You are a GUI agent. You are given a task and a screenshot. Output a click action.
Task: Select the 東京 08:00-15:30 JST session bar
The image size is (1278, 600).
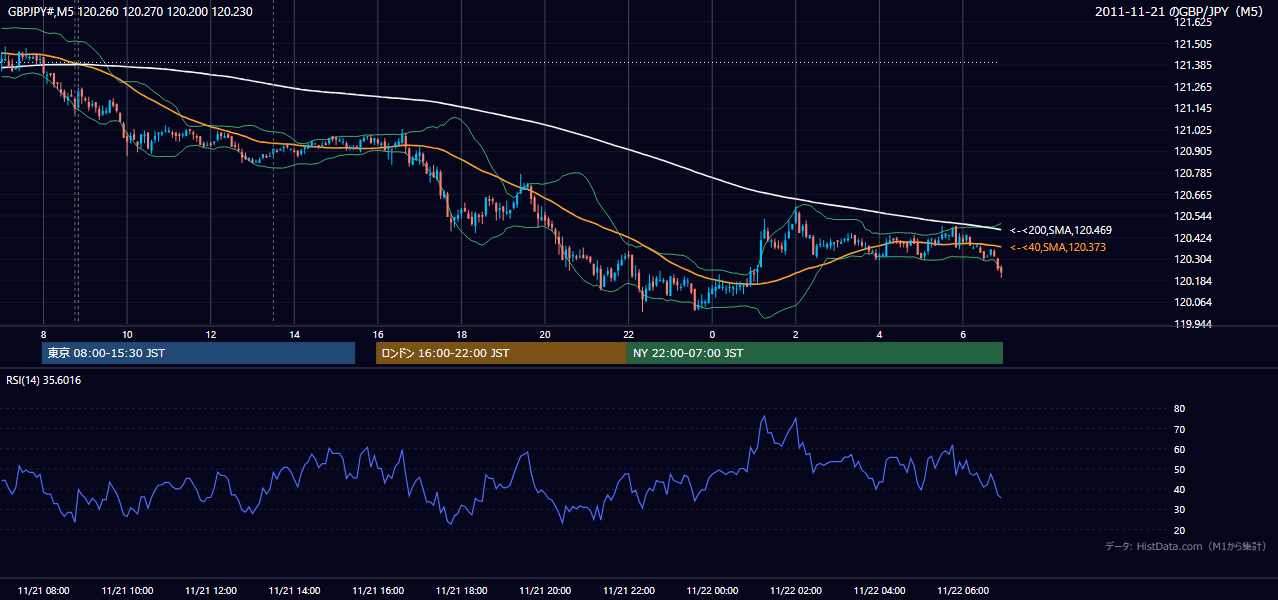point(198,353)
